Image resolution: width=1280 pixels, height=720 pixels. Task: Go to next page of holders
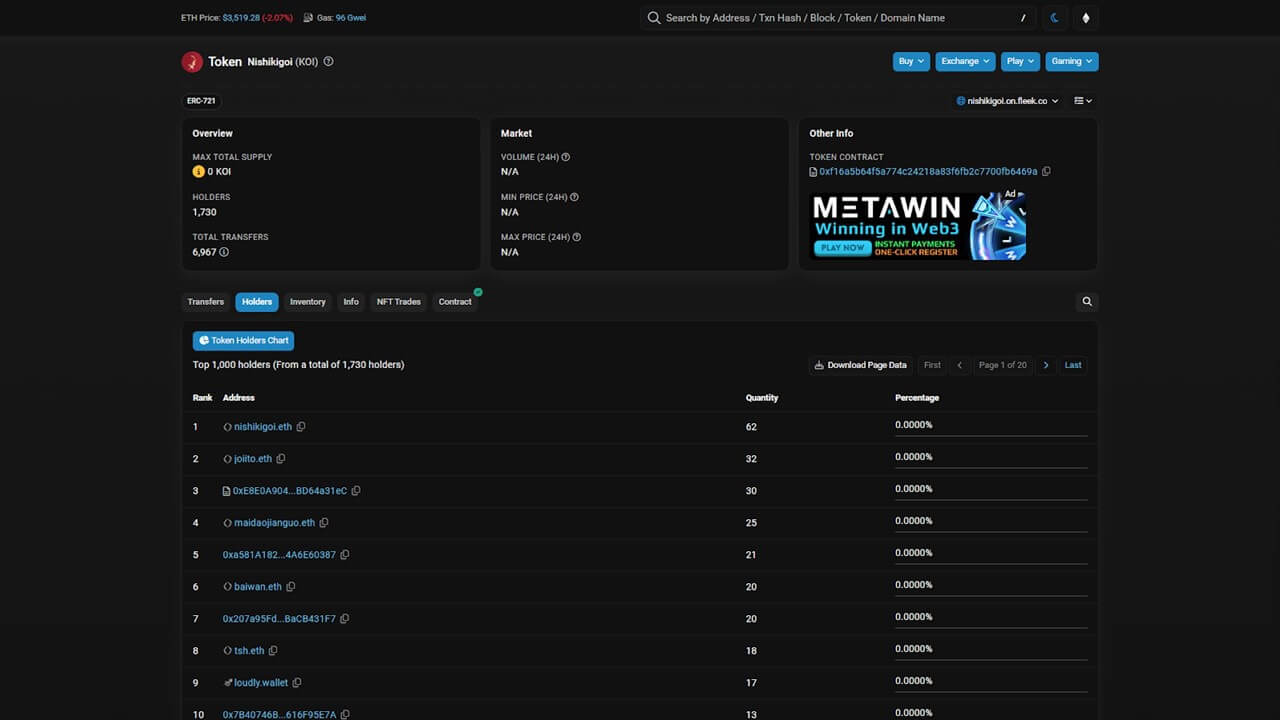1046,365
